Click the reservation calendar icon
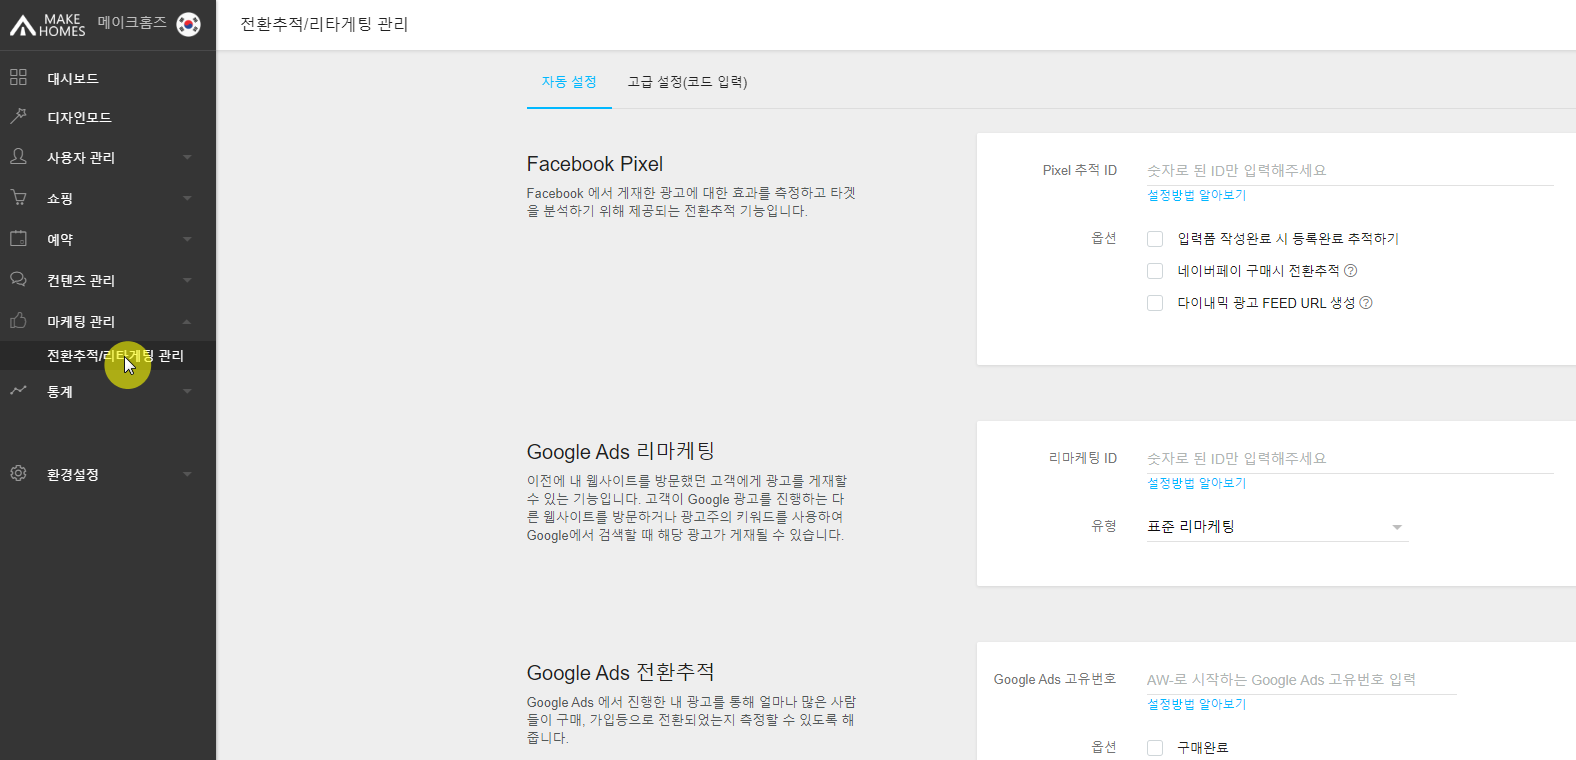 18,239
